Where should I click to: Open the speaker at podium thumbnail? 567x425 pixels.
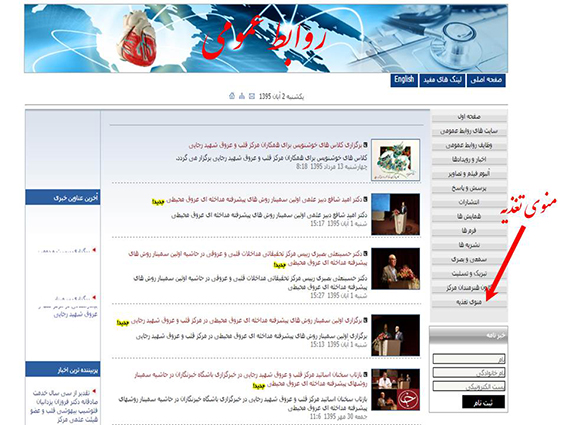pyautogui.click(x=396, y=214)
